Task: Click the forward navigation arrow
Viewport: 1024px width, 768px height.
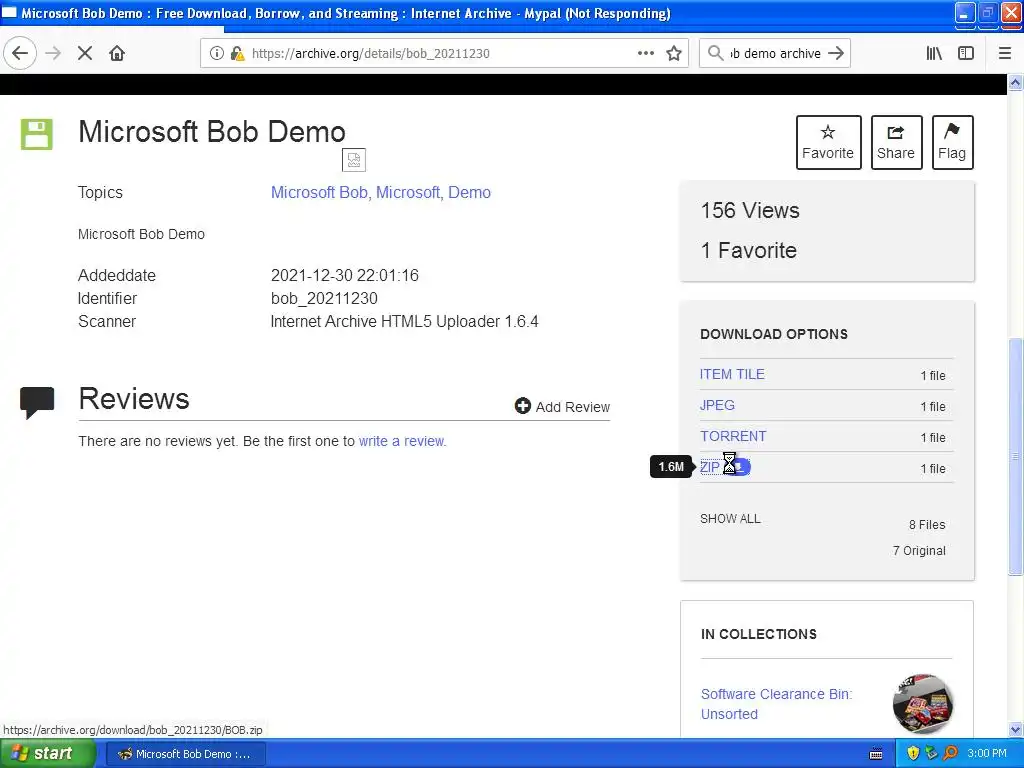Action: pyautogui.click(x=53, y=54)
